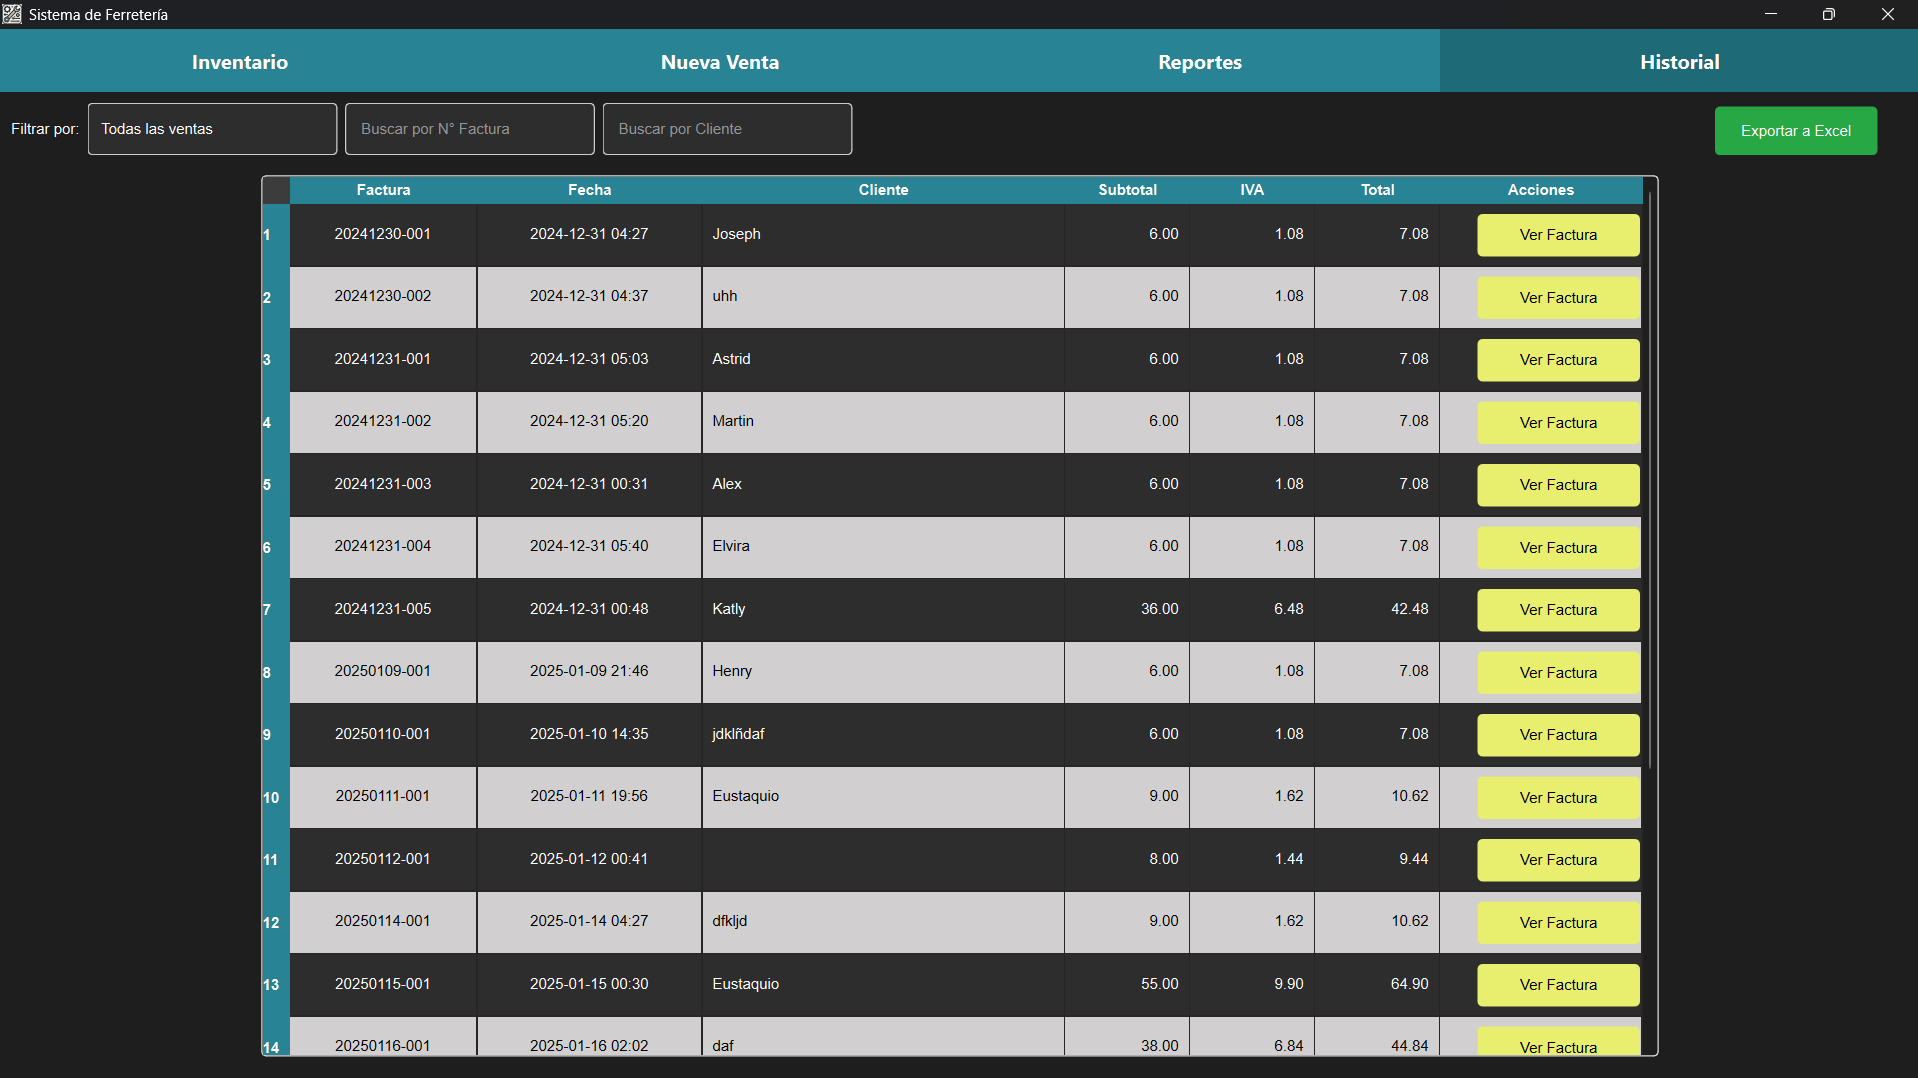
Task: Click Ver Factura on Katly's 42.48 sale
Action: 1557,610
